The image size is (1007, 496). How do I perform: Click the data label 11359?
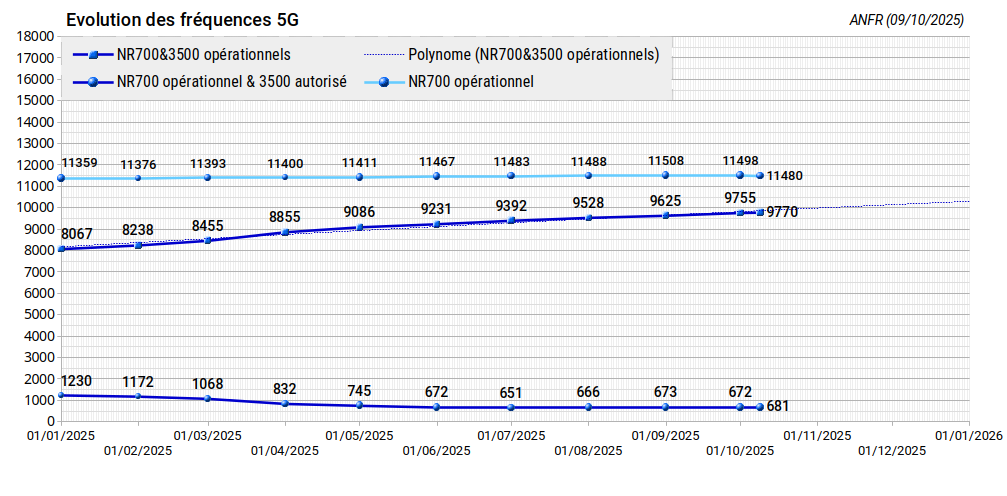79,163
